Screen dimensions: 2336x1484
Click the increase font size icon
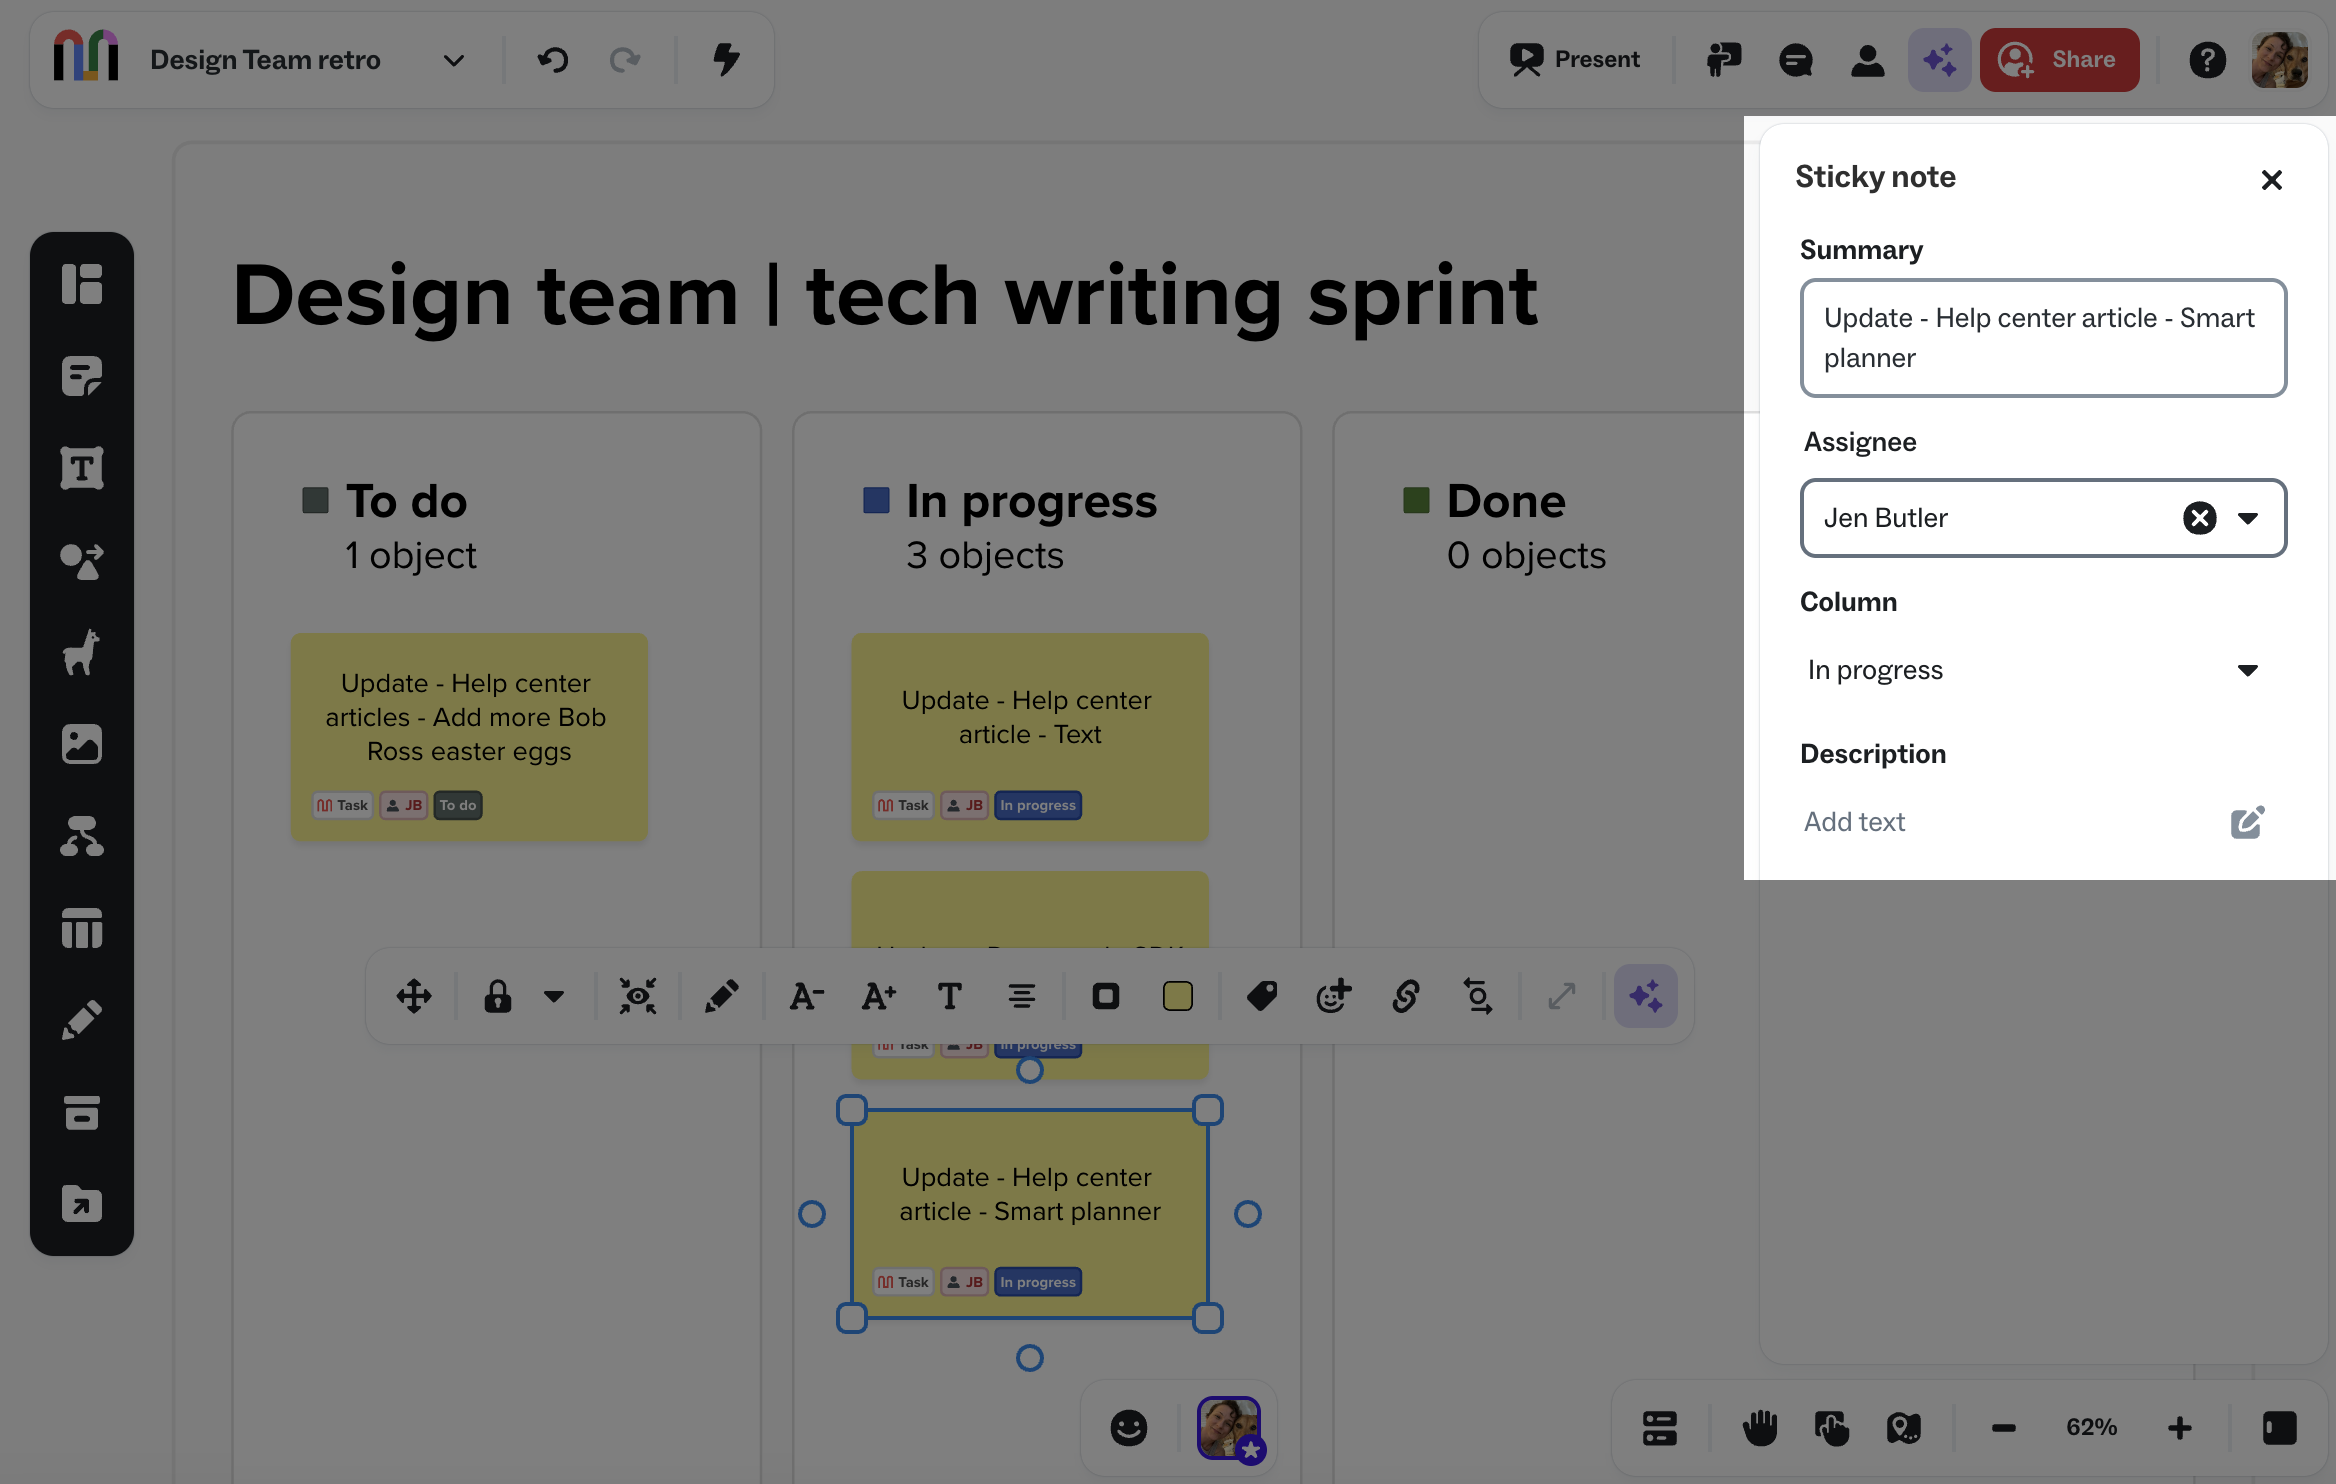878,996
